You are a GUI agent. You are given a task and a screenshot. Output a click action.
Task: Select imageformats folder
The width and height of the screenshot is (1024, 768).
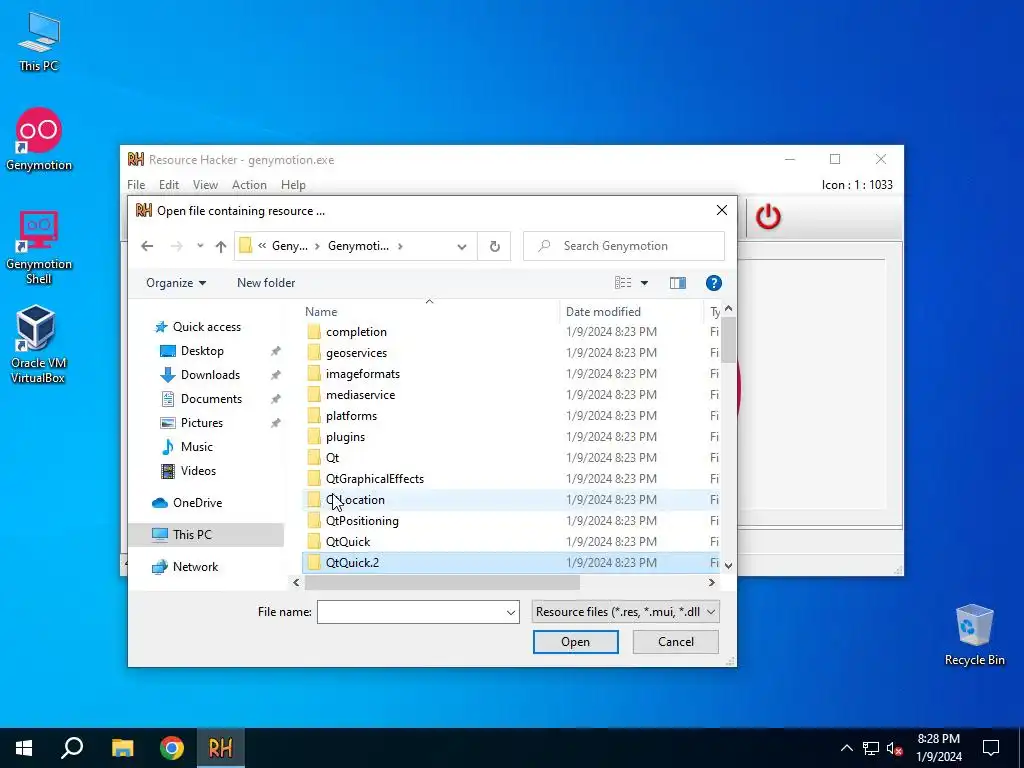pos(511,374)
